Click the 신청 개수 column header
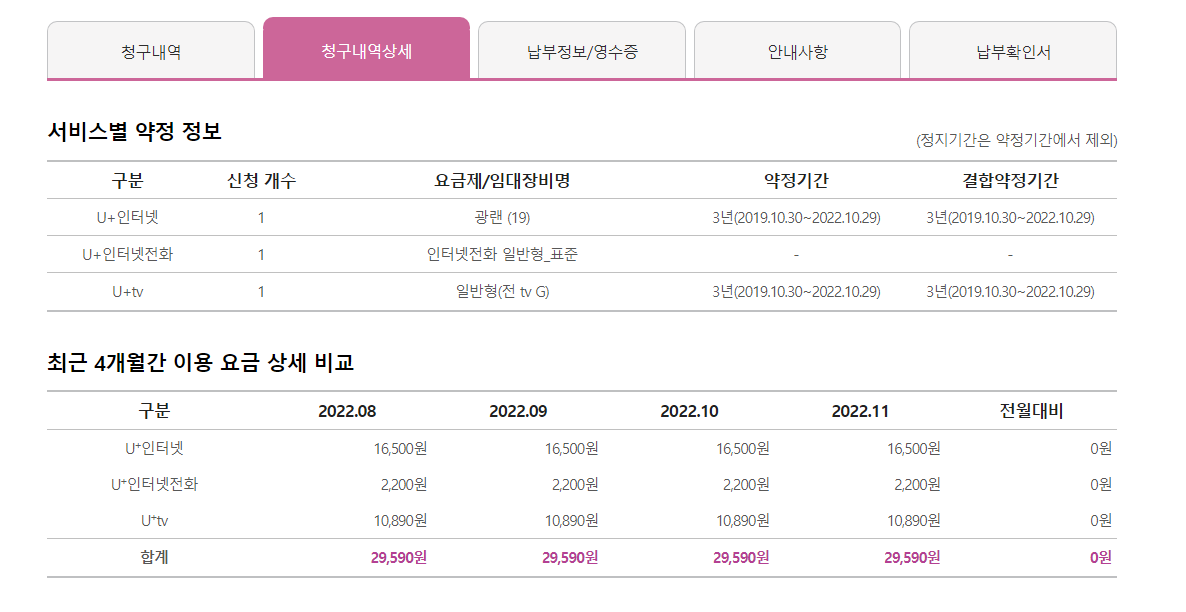 pos(261,181)
